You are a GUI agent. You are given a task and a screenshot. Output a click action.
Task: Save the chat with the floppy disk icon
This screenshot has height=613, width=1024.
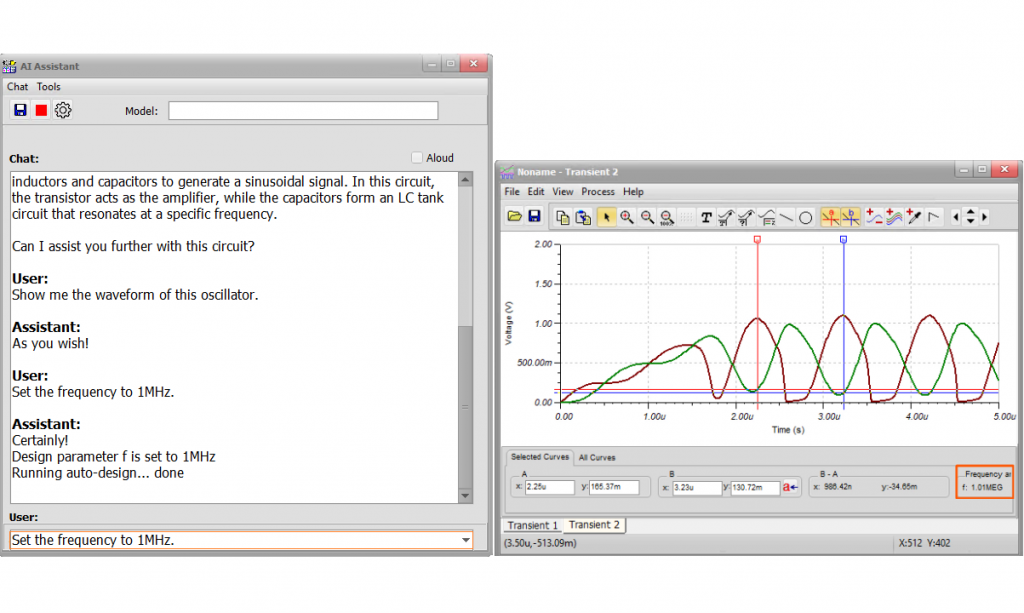tap(20, 110)
